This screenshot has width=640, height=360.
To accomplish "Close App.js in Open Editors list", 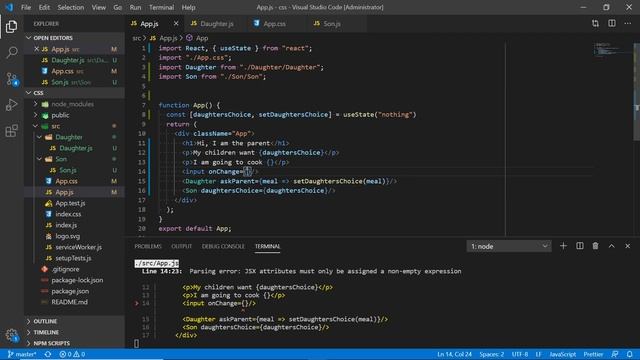I will click(x=36, y=49).
